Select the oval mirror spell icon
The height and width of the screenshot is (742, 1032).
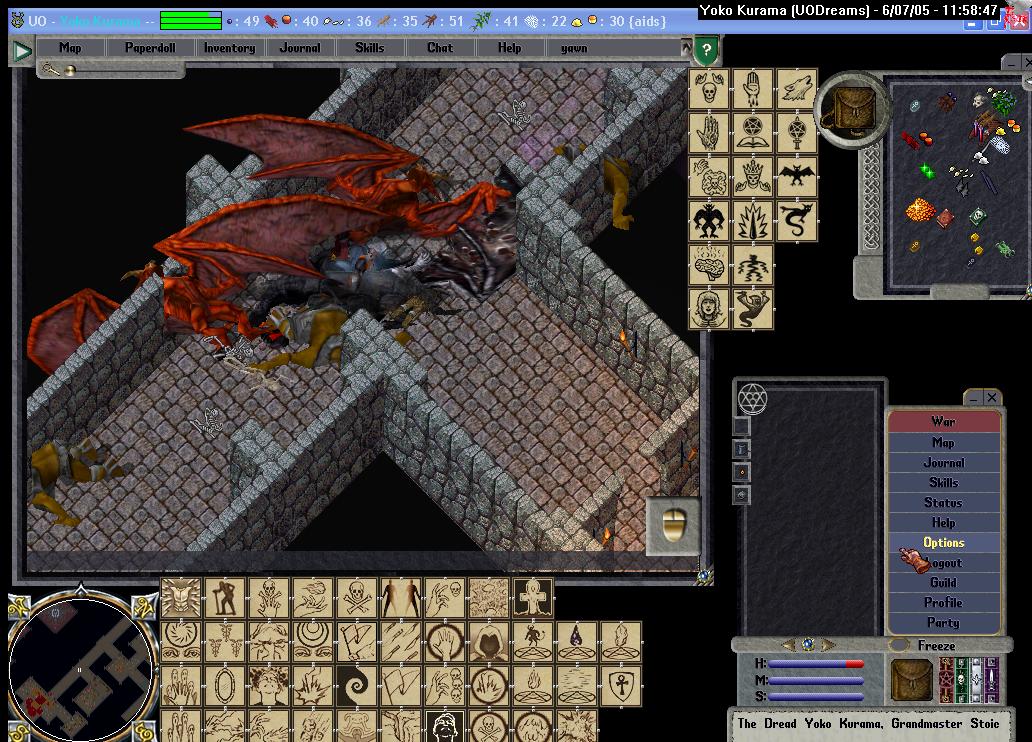point(224,686)
